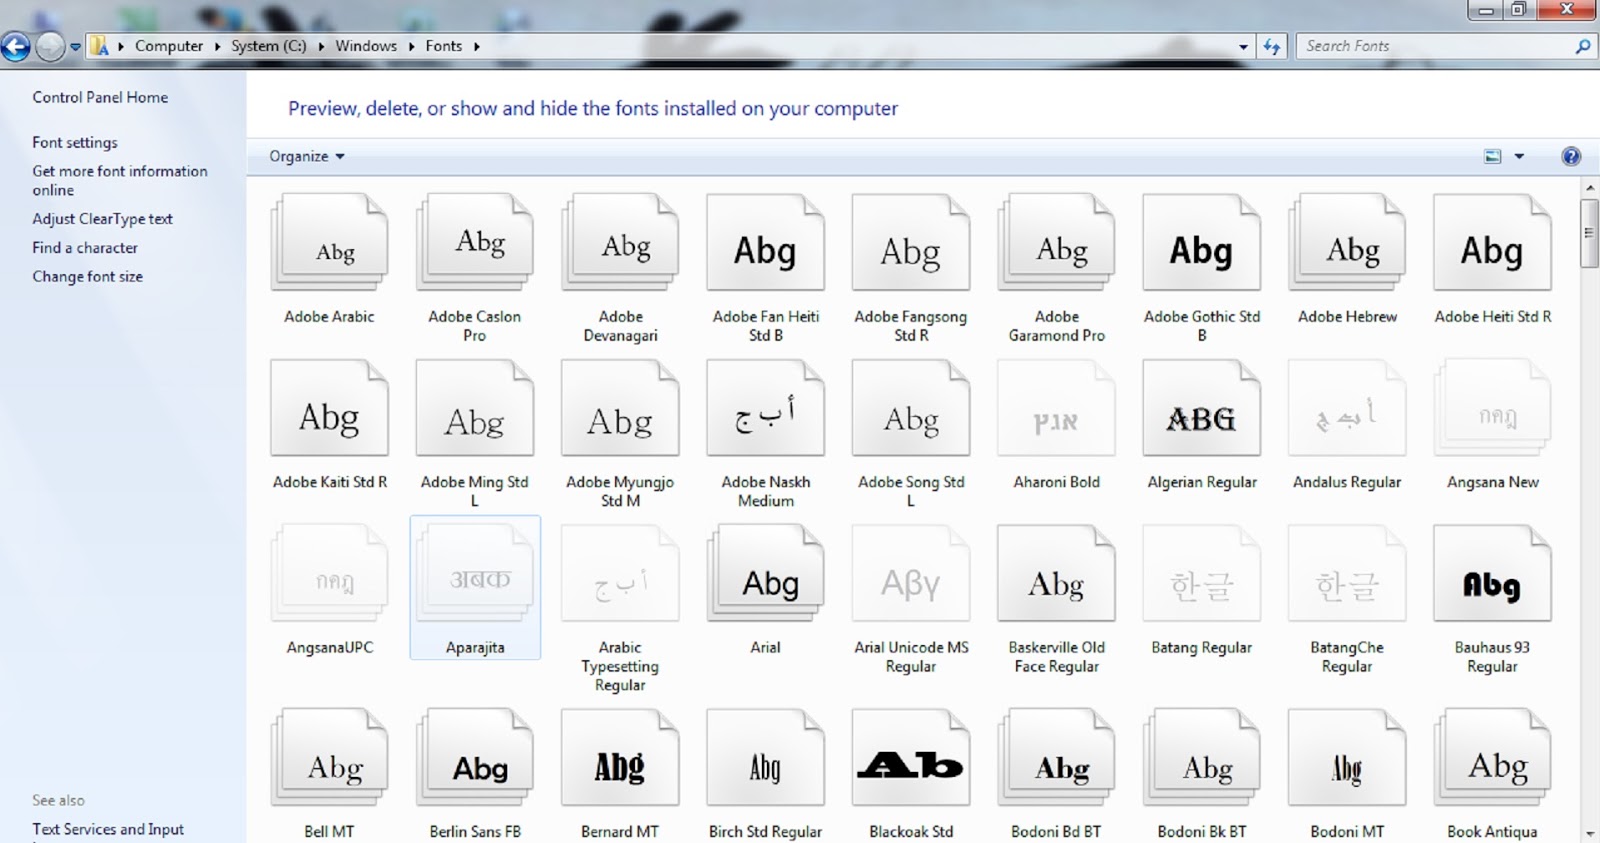Open Control Panel Home link

[x=100, y=97]
